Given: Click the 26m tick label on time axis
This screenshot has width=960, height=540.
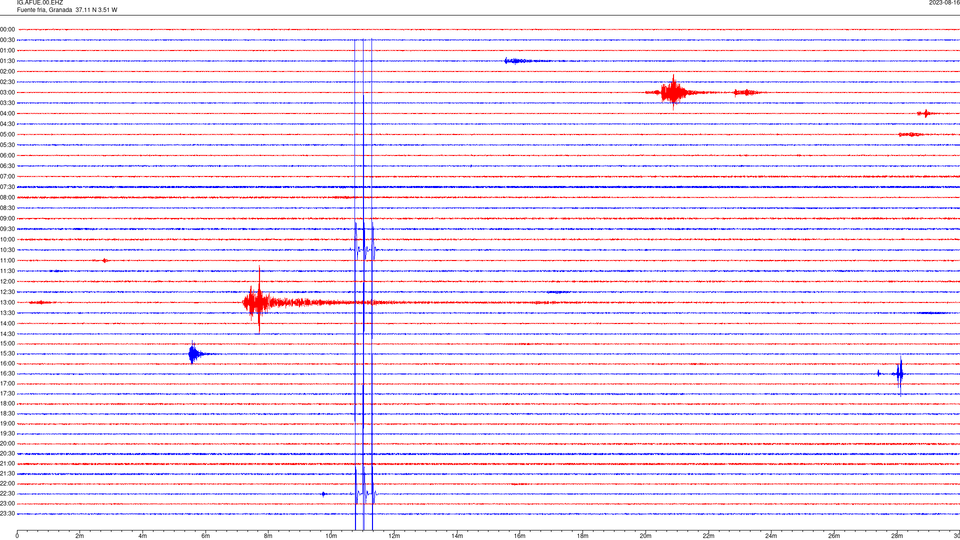Looking at the screenshot, I should (834, 536).
